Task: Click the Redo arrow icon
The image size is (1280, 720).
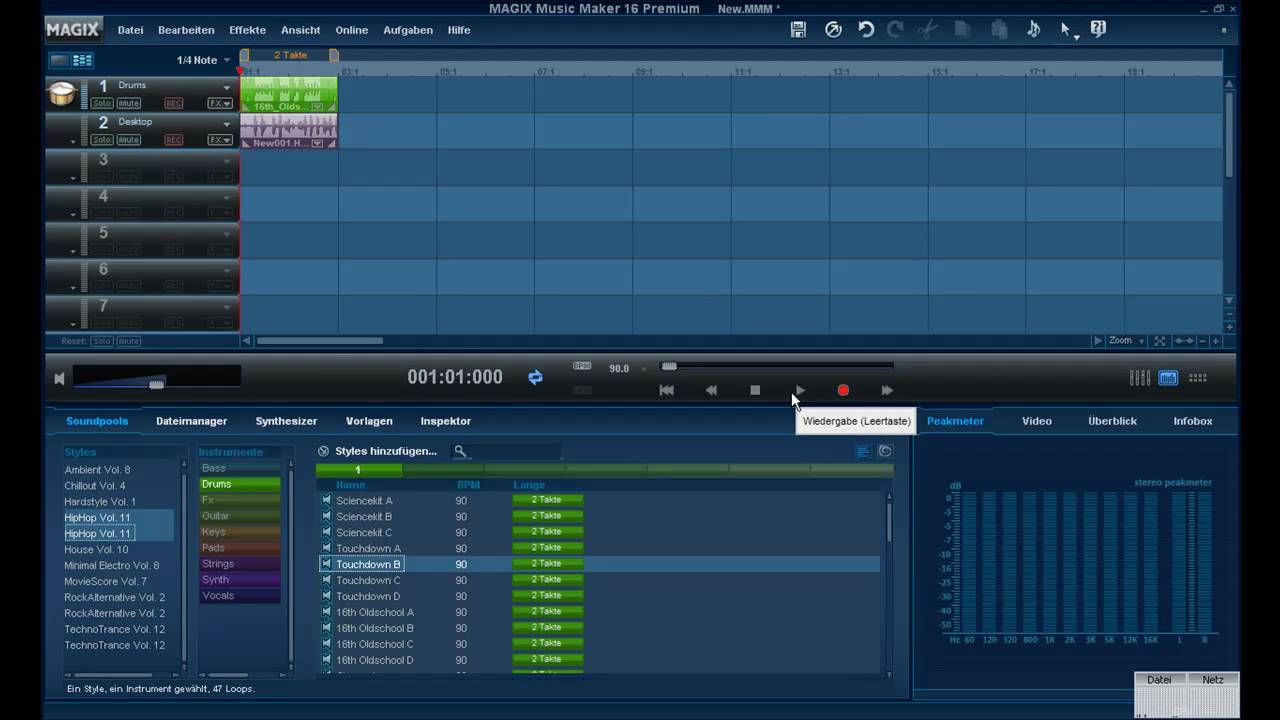Action: [x=896, y=30]
